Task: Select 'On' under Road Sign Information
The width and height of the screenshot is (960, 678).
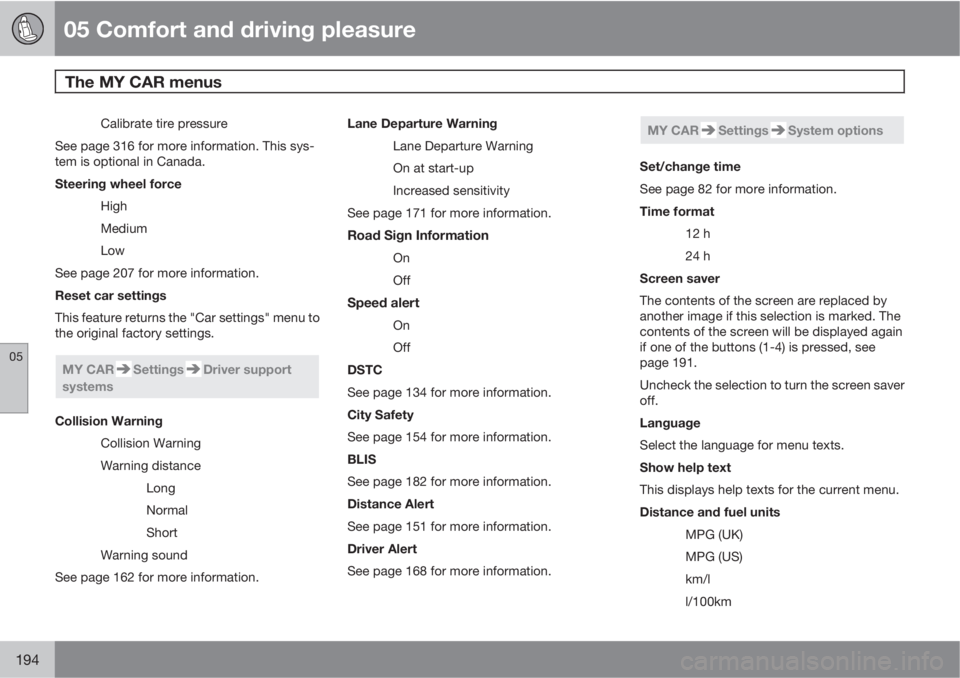Action: (x=401, y=258)
